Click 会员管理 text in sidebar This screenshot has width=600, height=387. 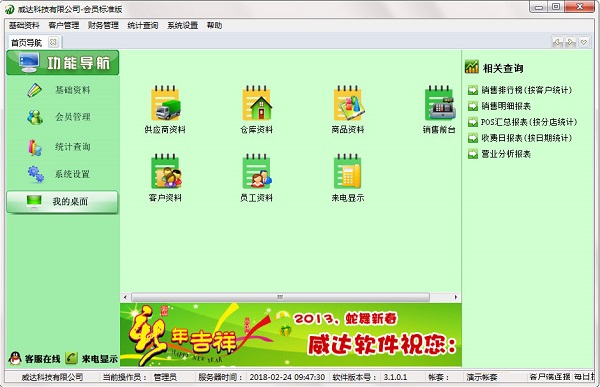coord(73,117)
